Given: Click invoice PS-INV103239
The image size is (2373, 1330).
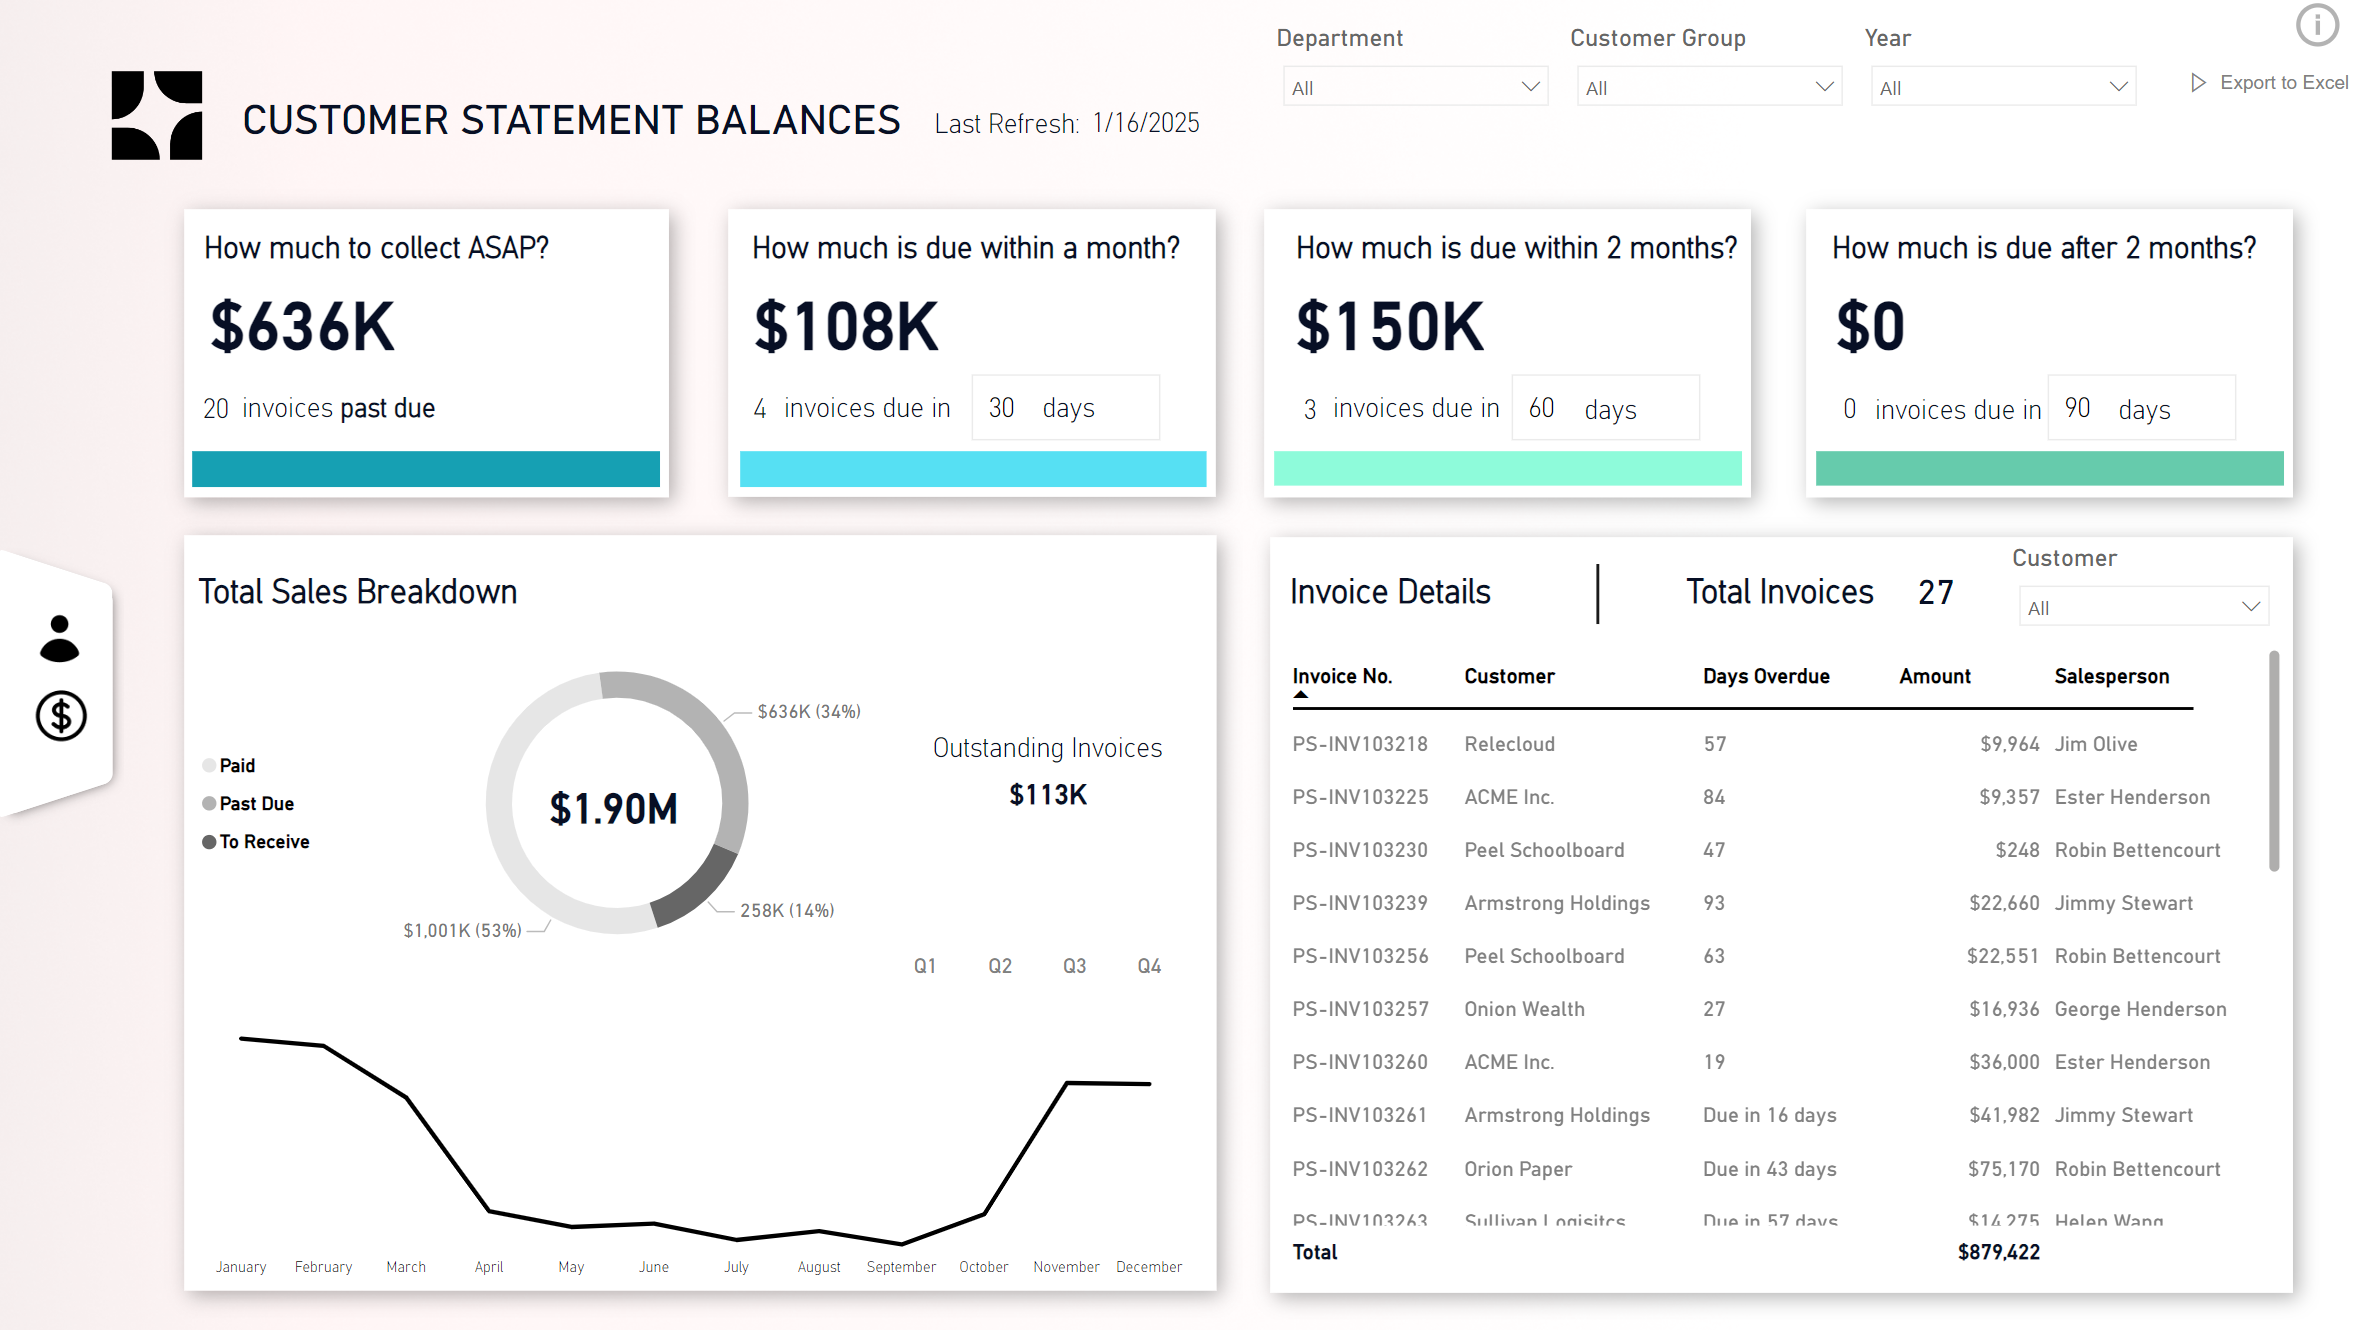Looking at the screenshot, I should (1360, 903).
